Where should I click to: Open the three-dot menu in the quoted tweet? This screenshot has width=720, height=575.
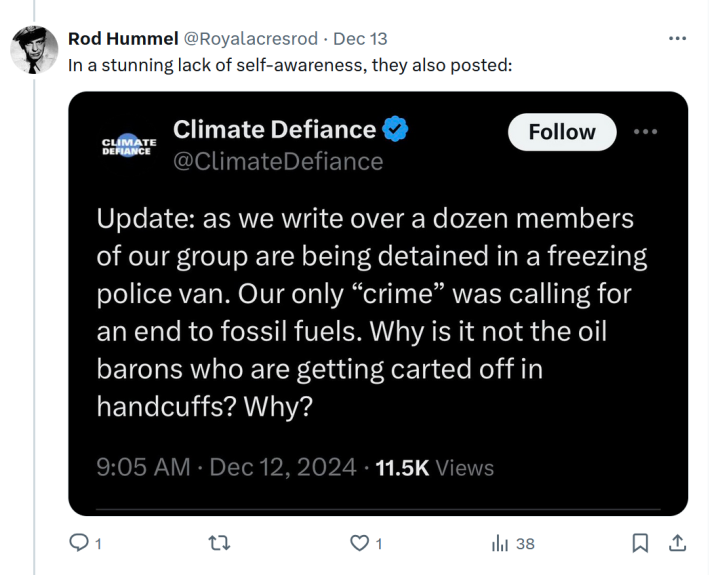point(647,132)
